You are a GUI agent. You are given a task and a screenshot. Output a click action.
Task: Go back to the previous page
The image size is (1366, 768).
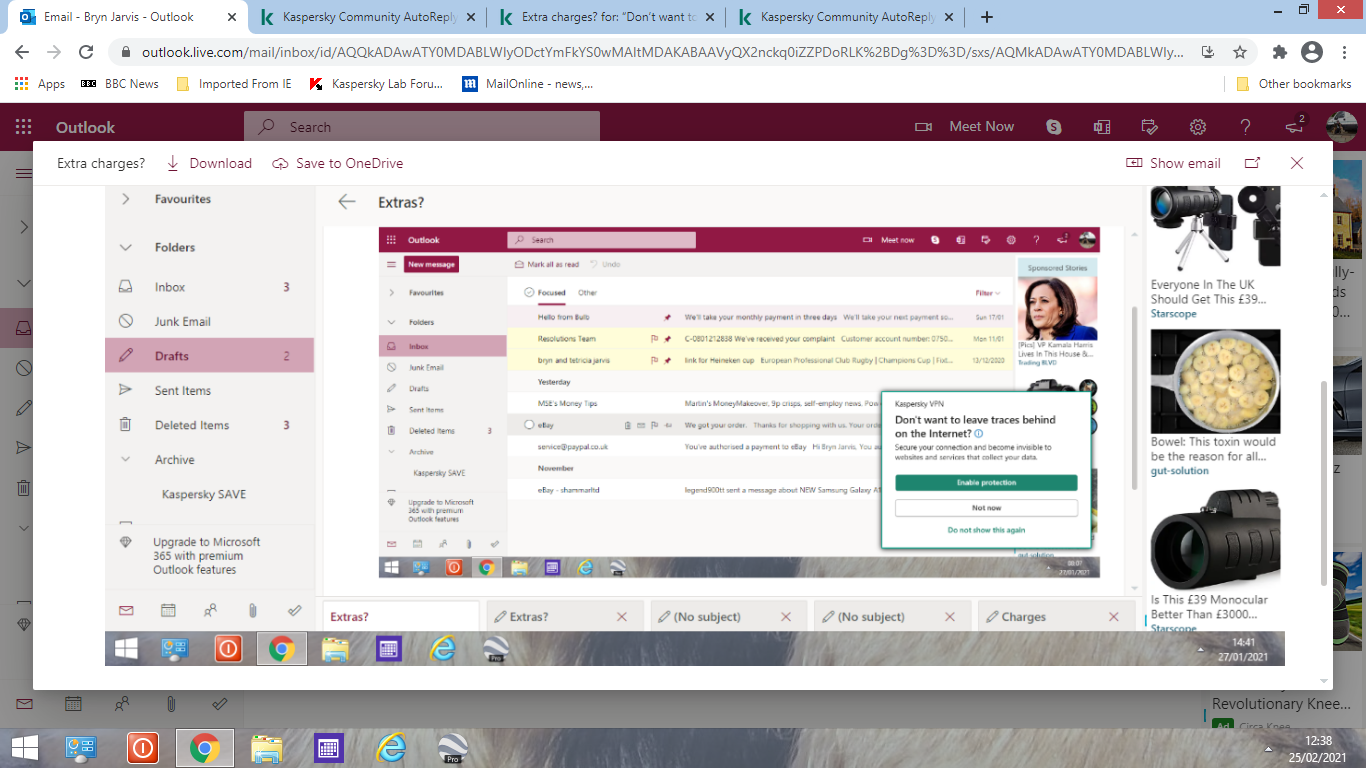tap(22, 52)
